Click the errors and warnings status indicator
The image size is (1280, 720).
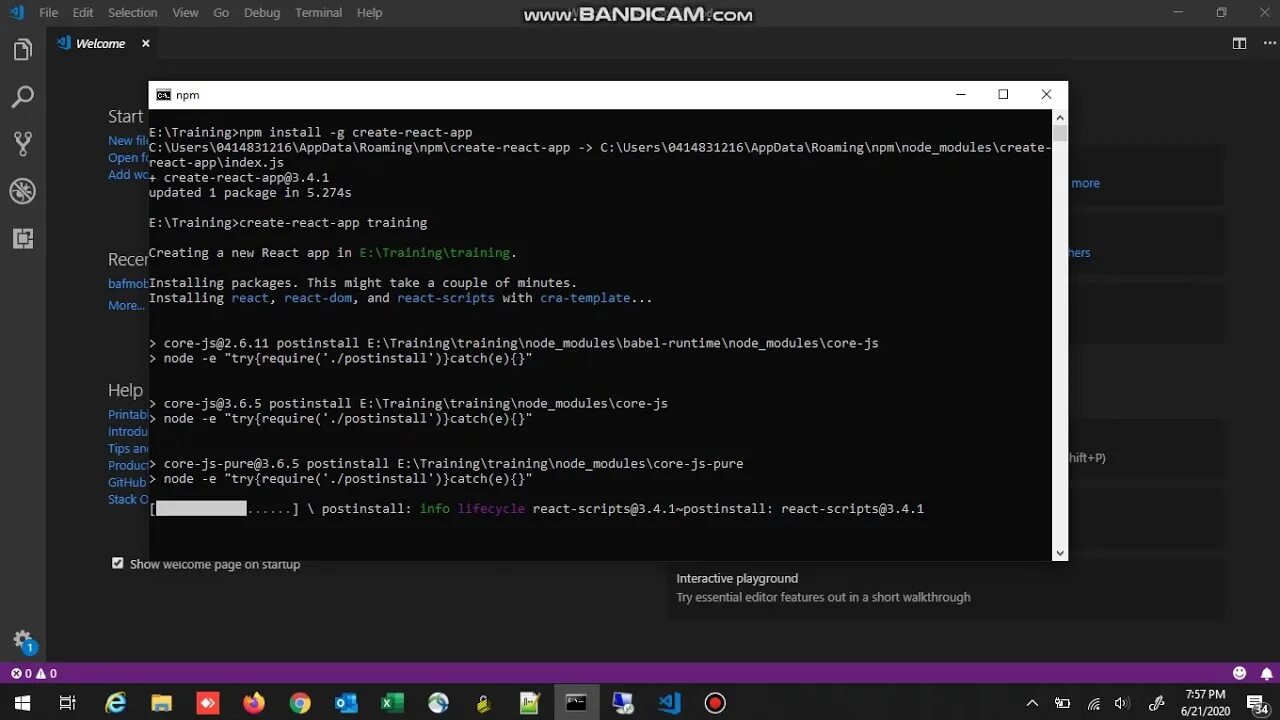[33, 673]
